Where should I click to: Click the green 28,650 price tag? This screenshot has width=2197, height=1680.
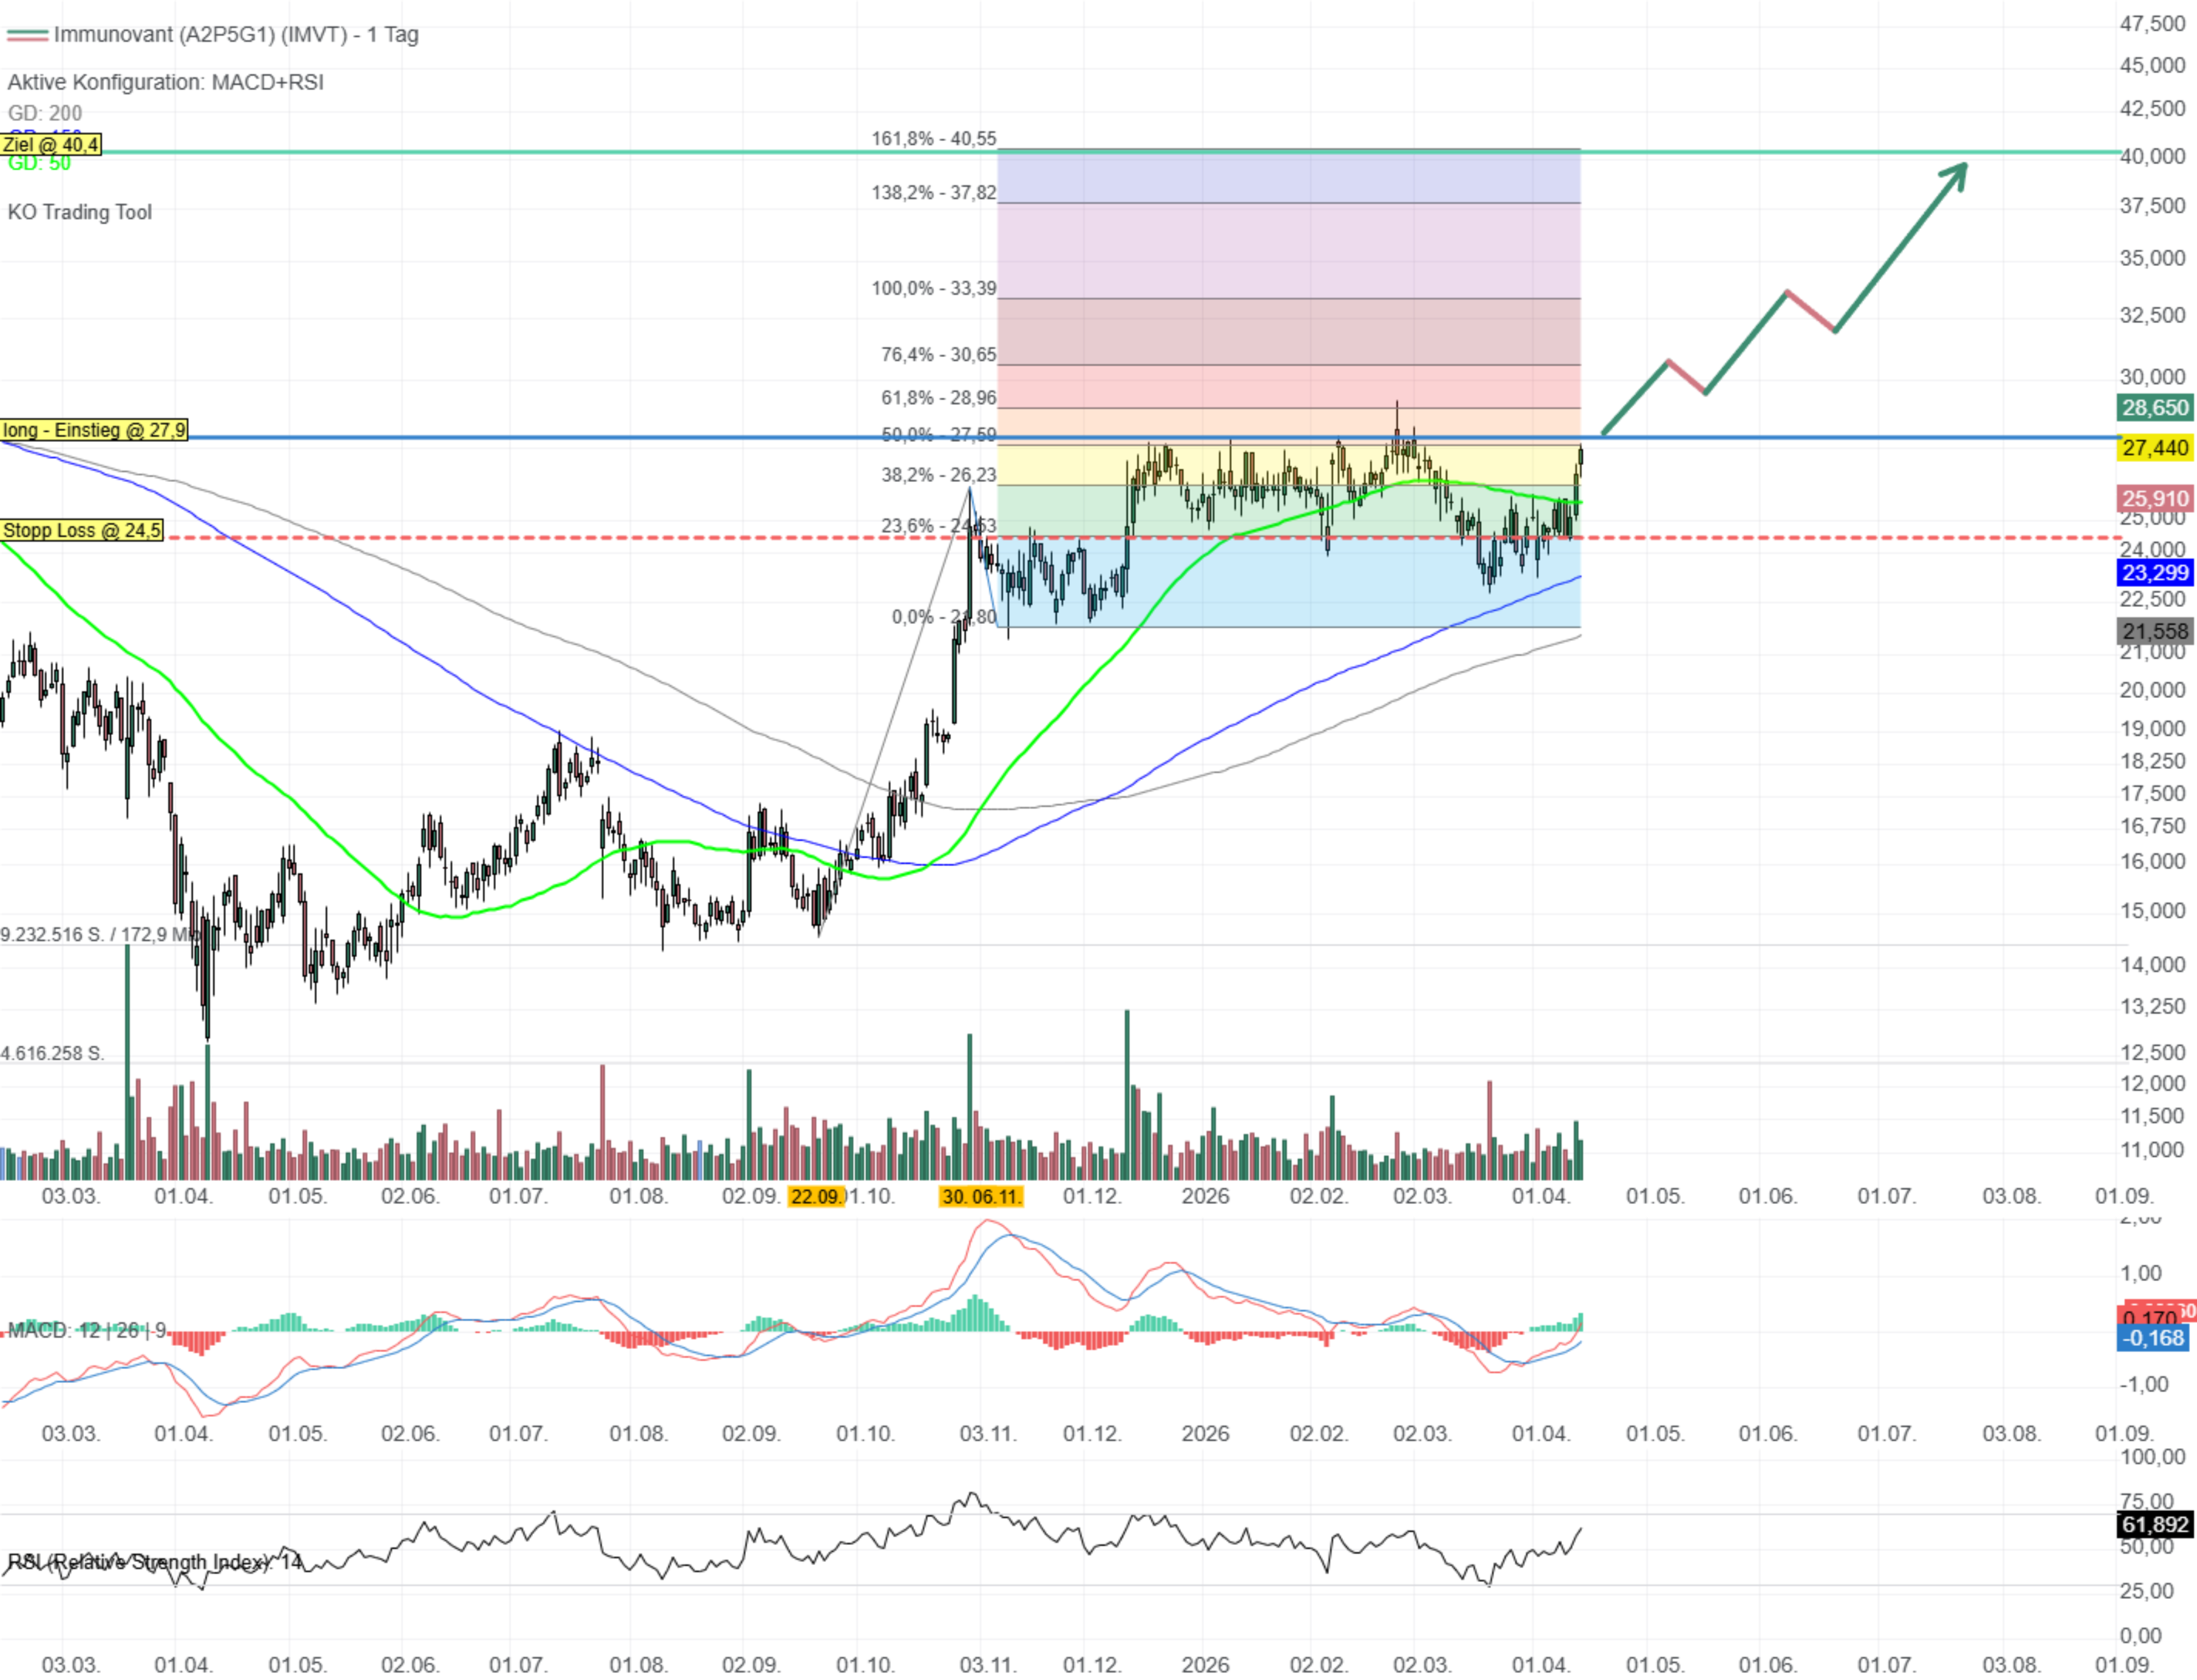coord(2155,407)
